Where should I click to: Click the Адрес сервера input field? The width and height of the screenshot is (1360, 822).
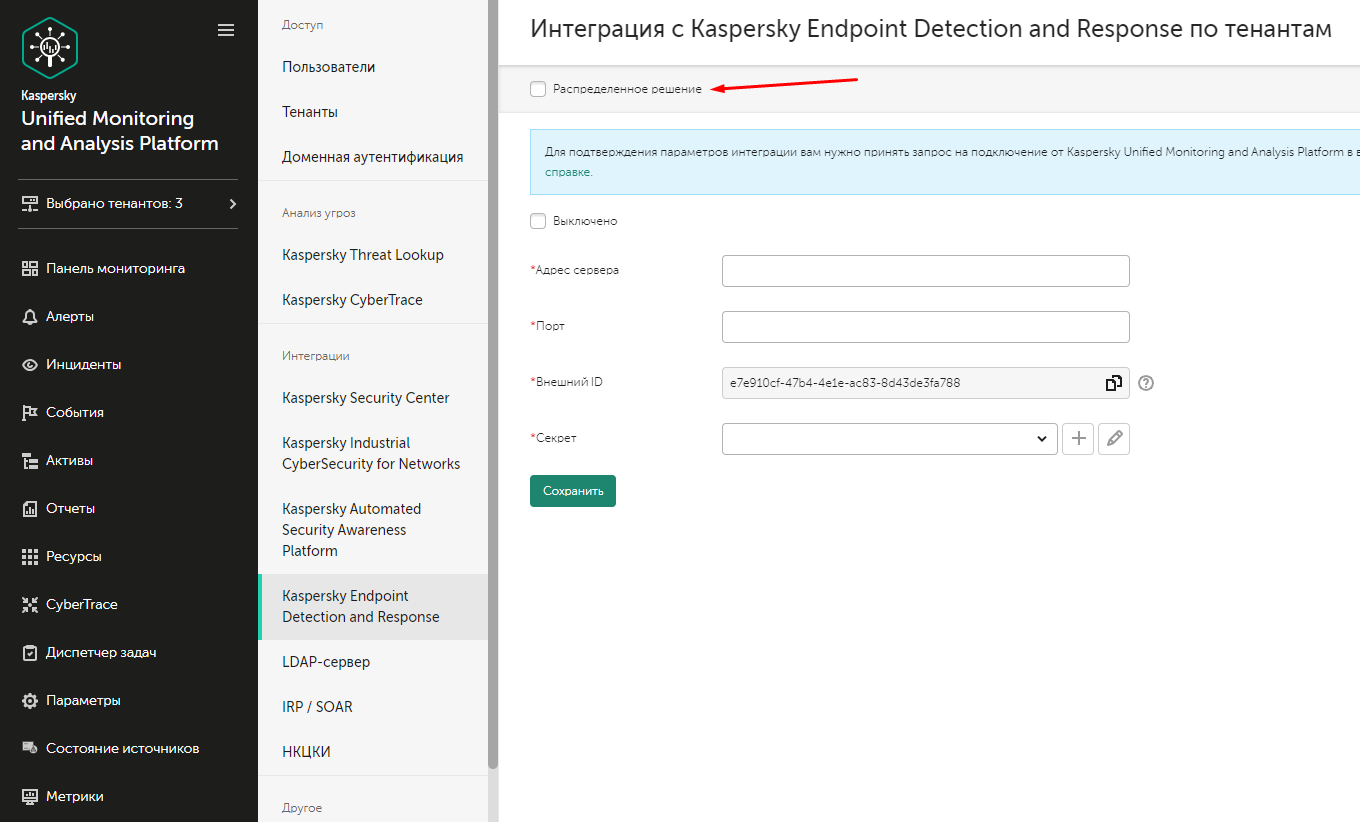tap(926, 271)
